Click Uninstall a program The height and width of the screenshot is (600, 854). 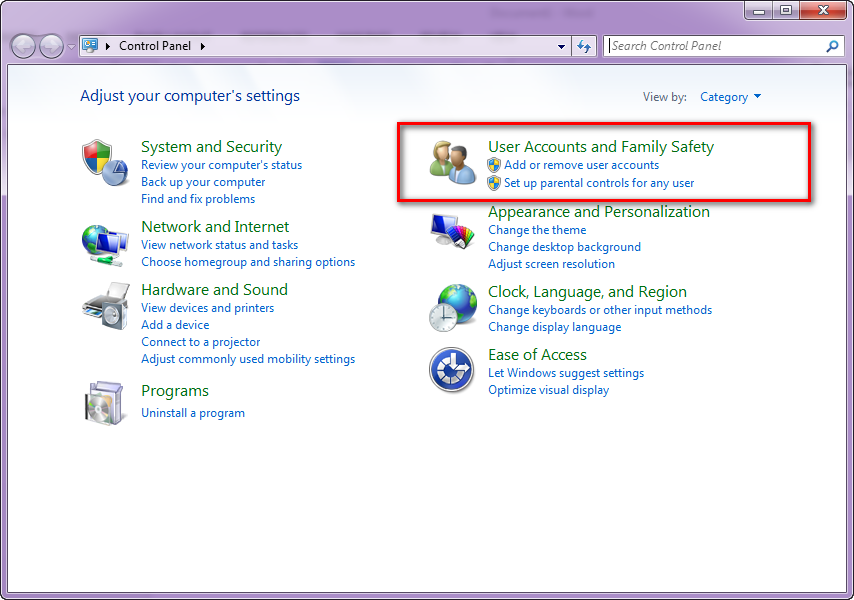[193, 413]
